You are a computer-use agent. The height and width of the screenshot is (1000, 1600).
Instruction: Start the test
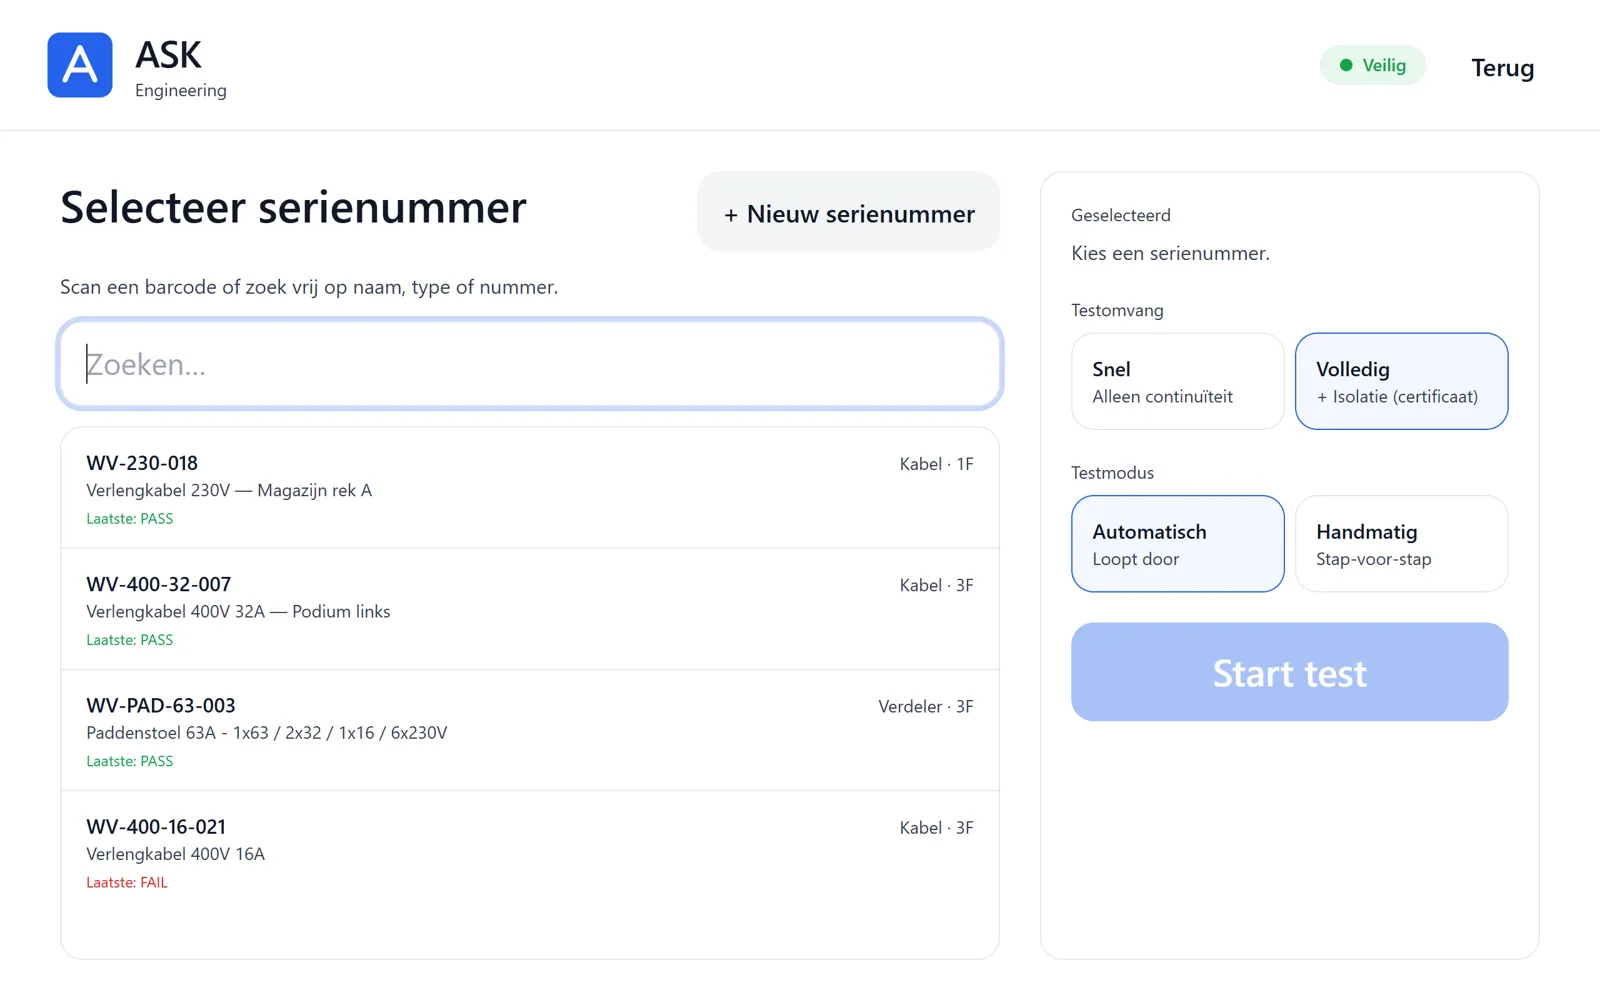tap(1289, 672)
